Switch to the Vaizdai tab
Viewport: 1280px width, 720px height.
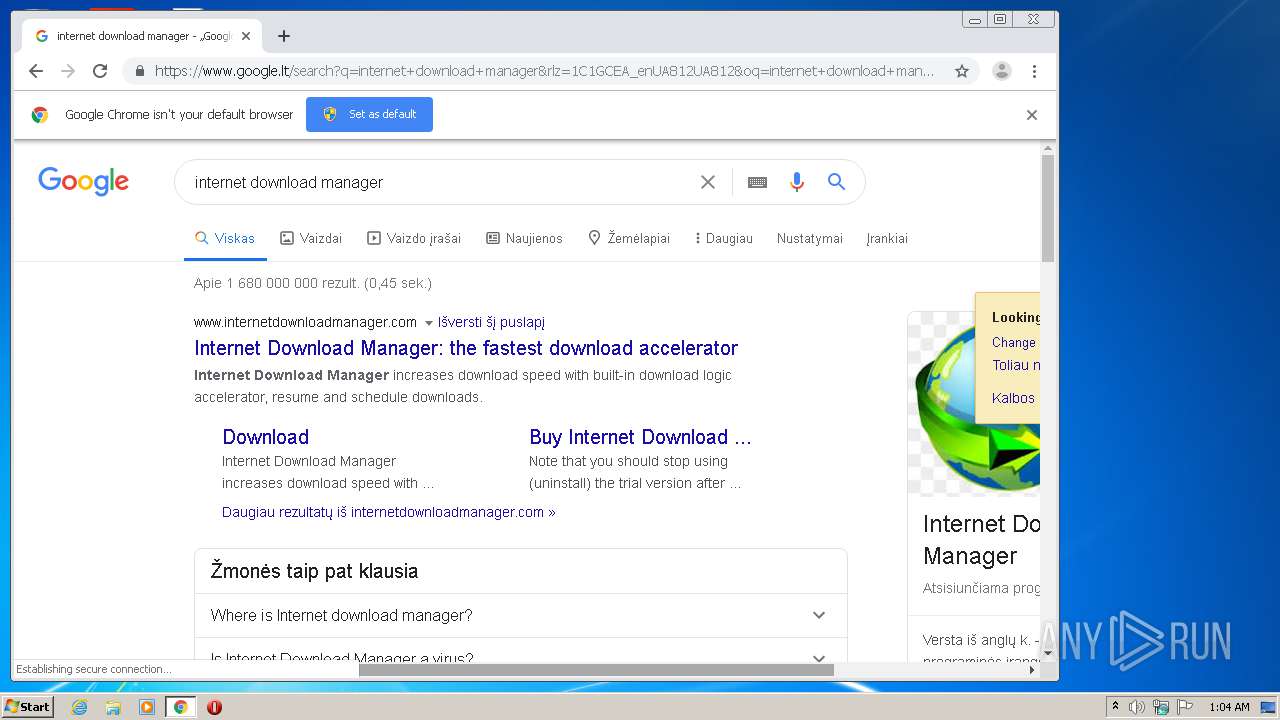311,238
